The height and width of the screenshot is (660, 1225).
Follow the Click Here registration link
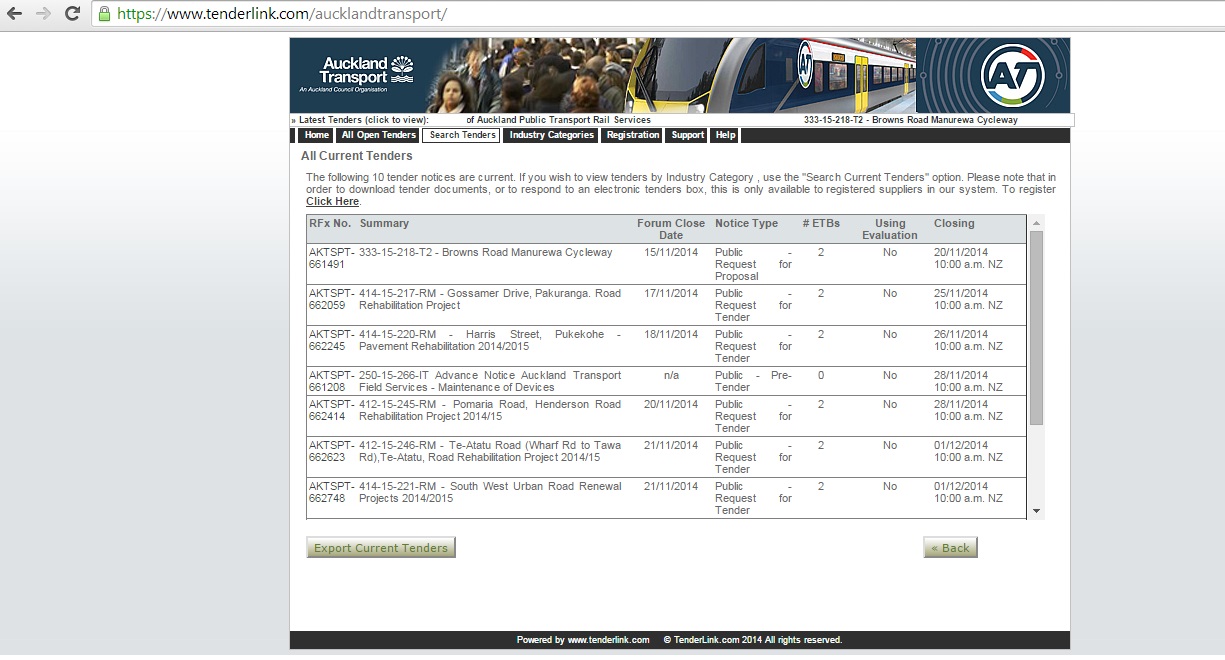(x=332, y=201)
